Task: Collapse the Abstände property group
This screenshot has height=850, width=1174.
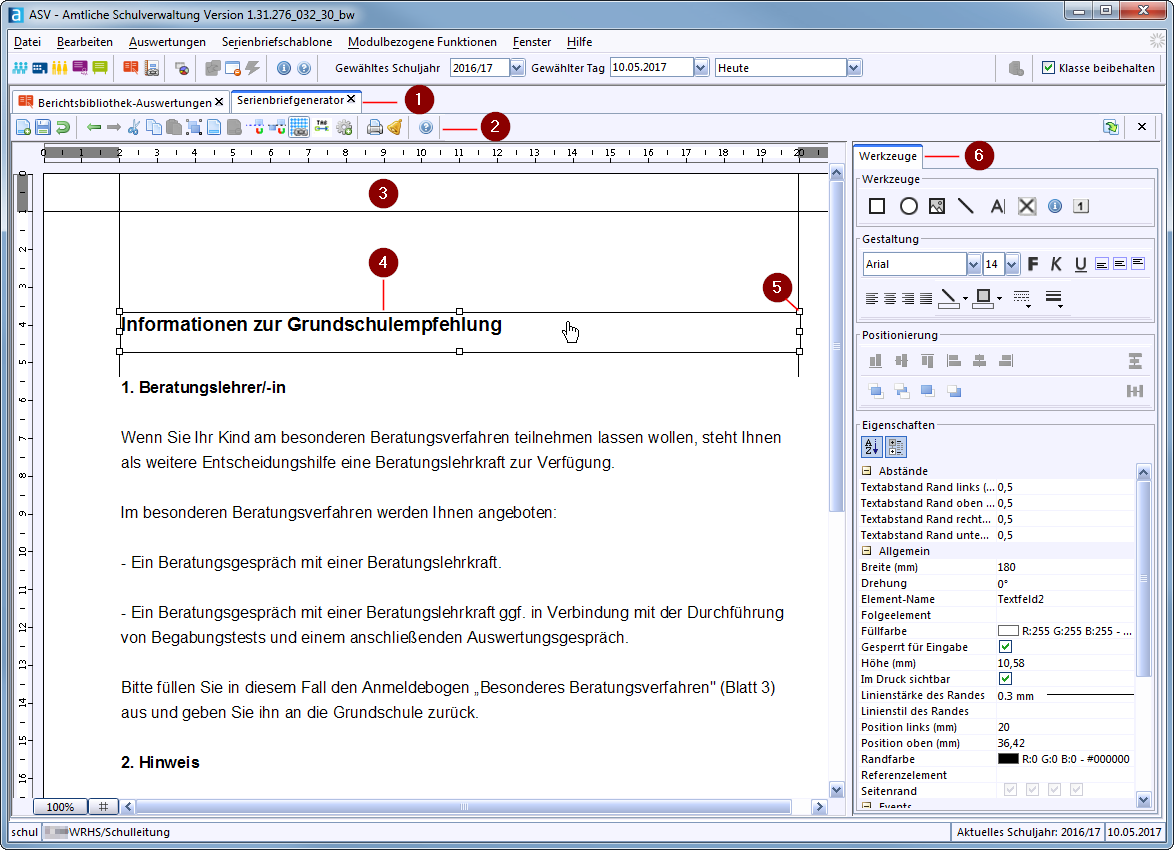Action: (866, 471)
